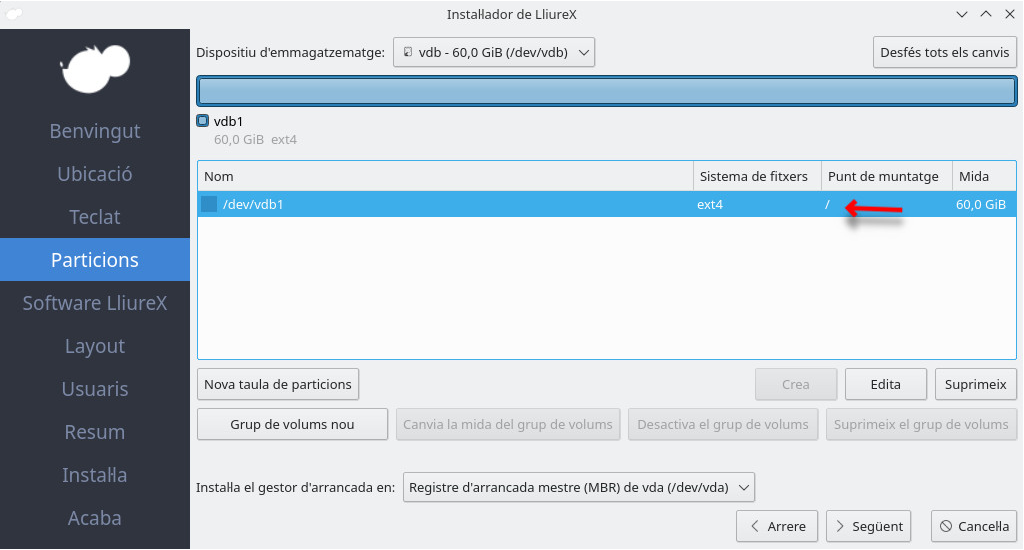Select Acaba step in sidebar
The image size is (1024, 550).
point(95,519)
